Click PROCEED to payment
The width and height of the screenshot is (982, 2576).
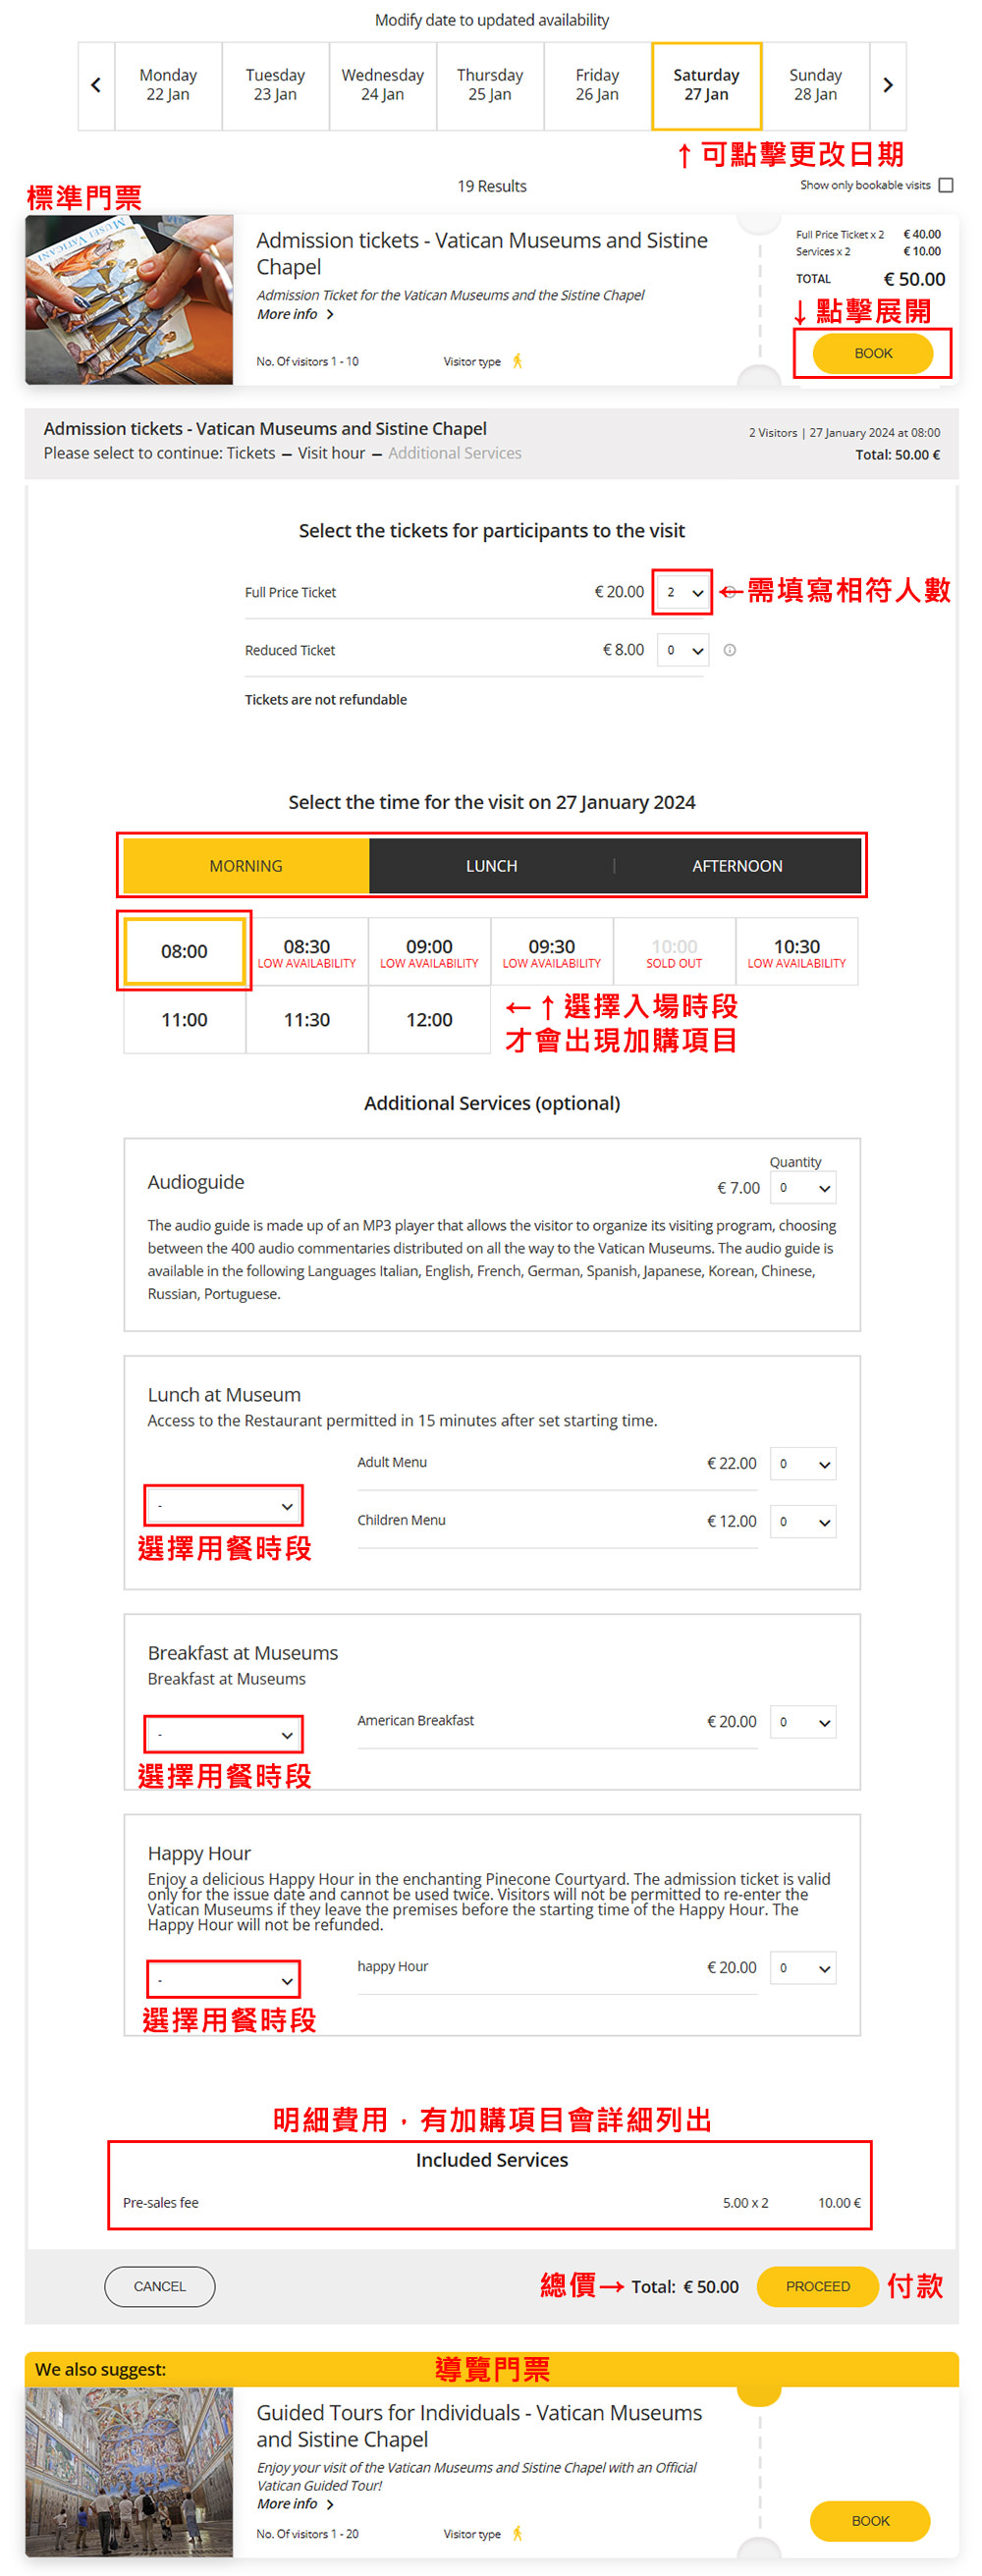(x=818, y=2286)
